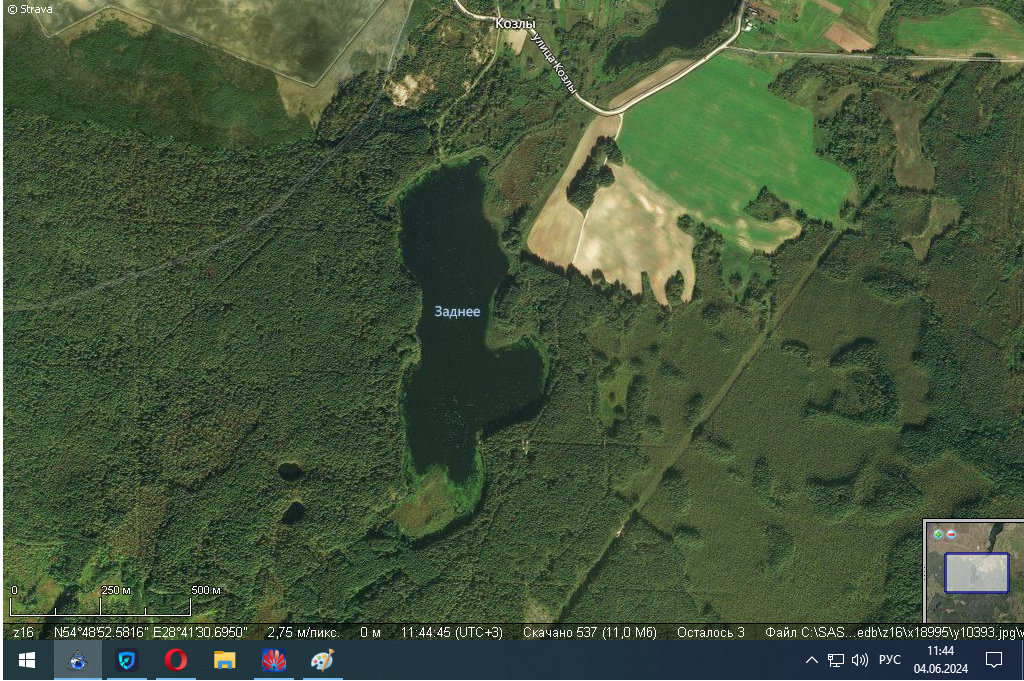Click the z16 zoom level indicator

[x=23, y=632]
